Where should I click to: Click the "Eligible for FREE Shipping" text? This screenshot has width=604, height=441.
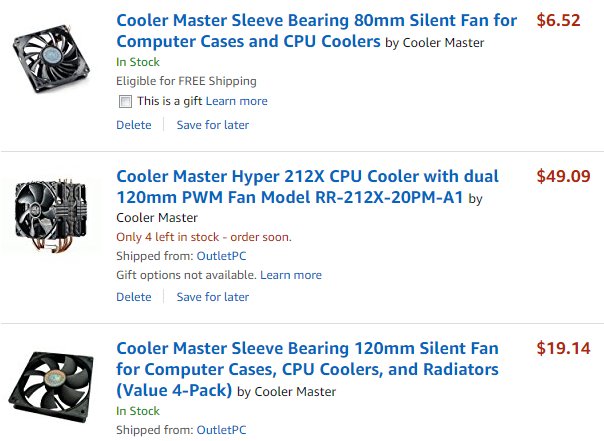[186, 81]
